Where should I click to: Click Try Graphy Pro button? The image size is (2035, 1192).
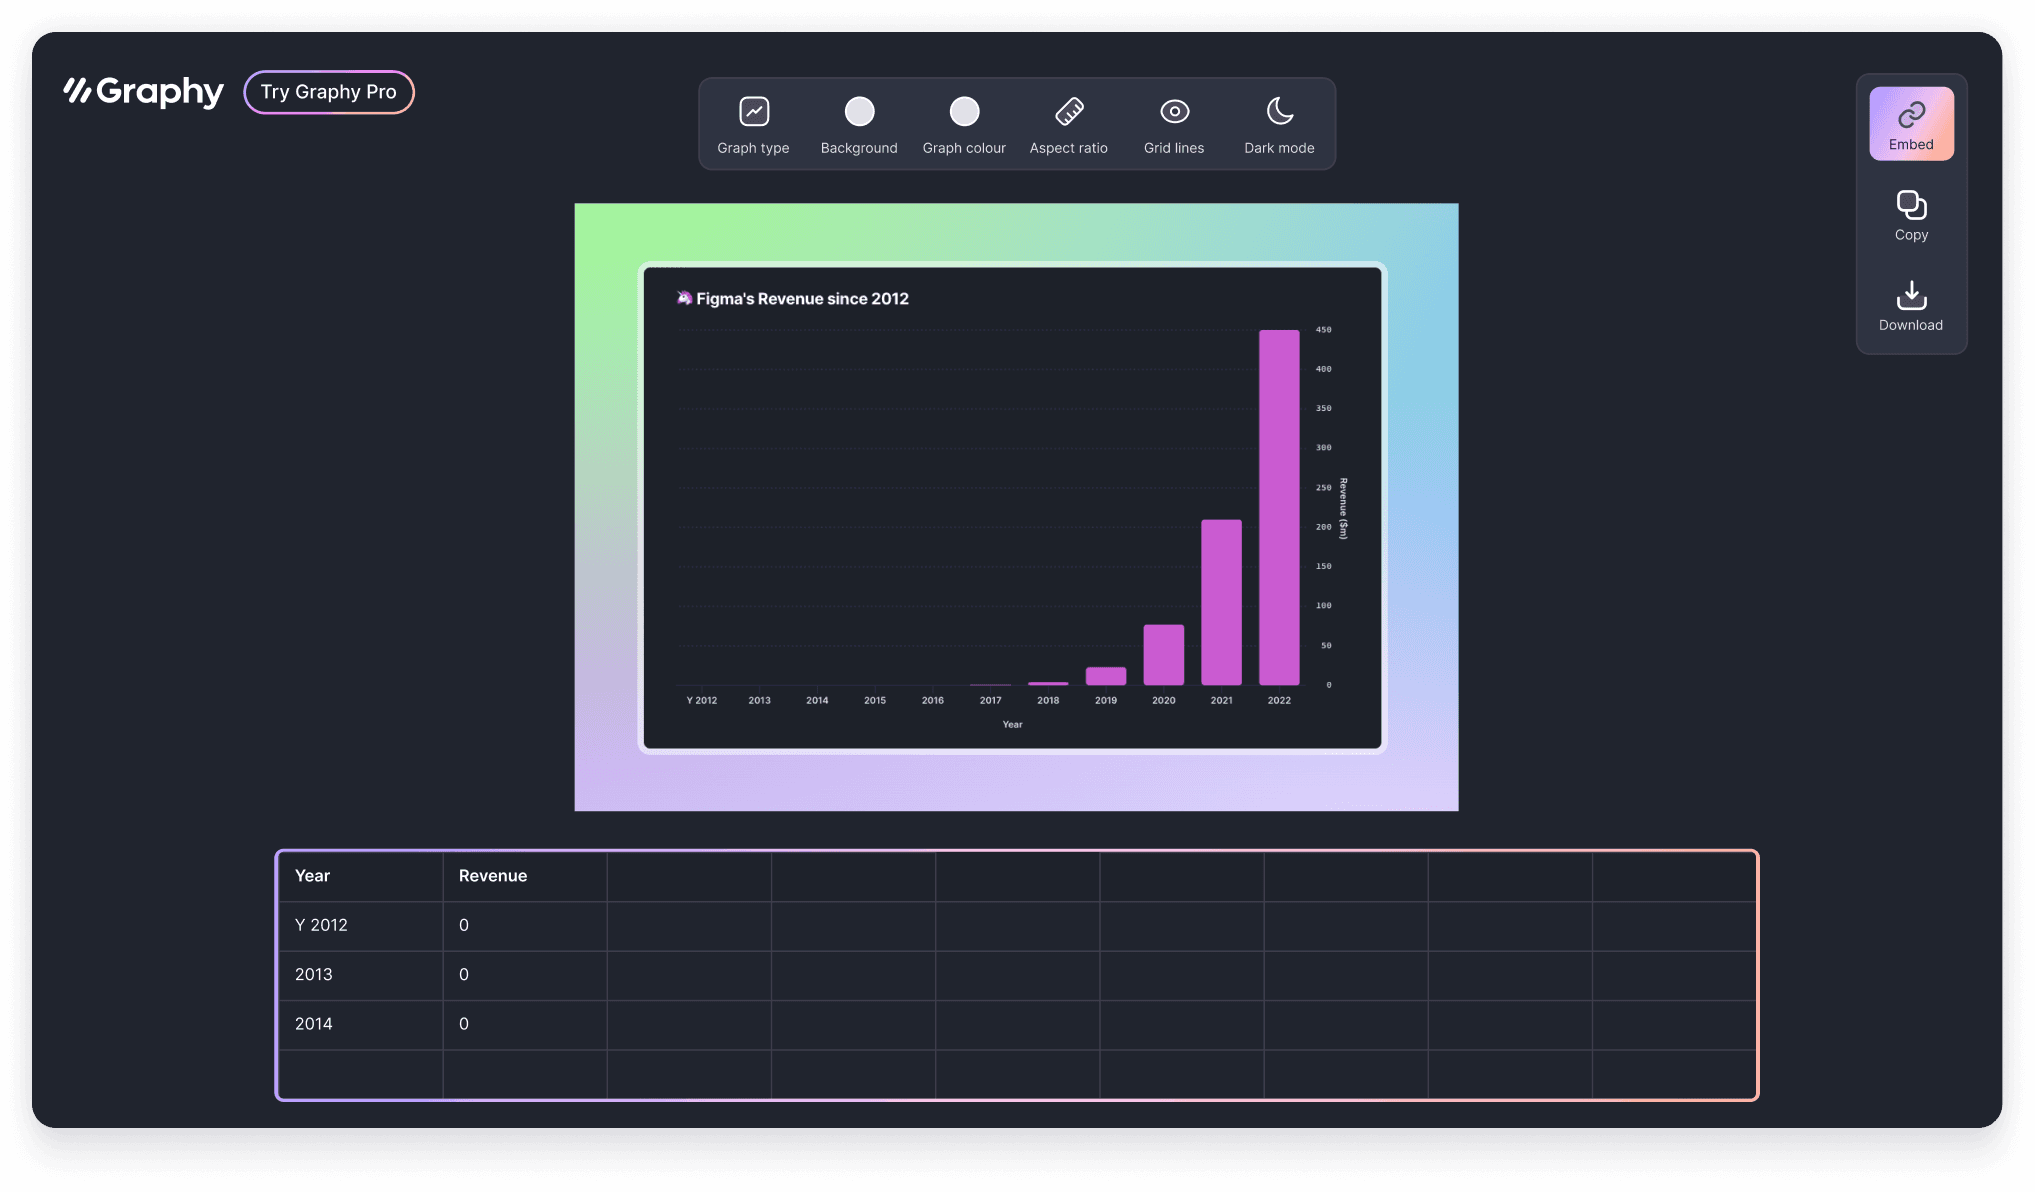[329, 92]
